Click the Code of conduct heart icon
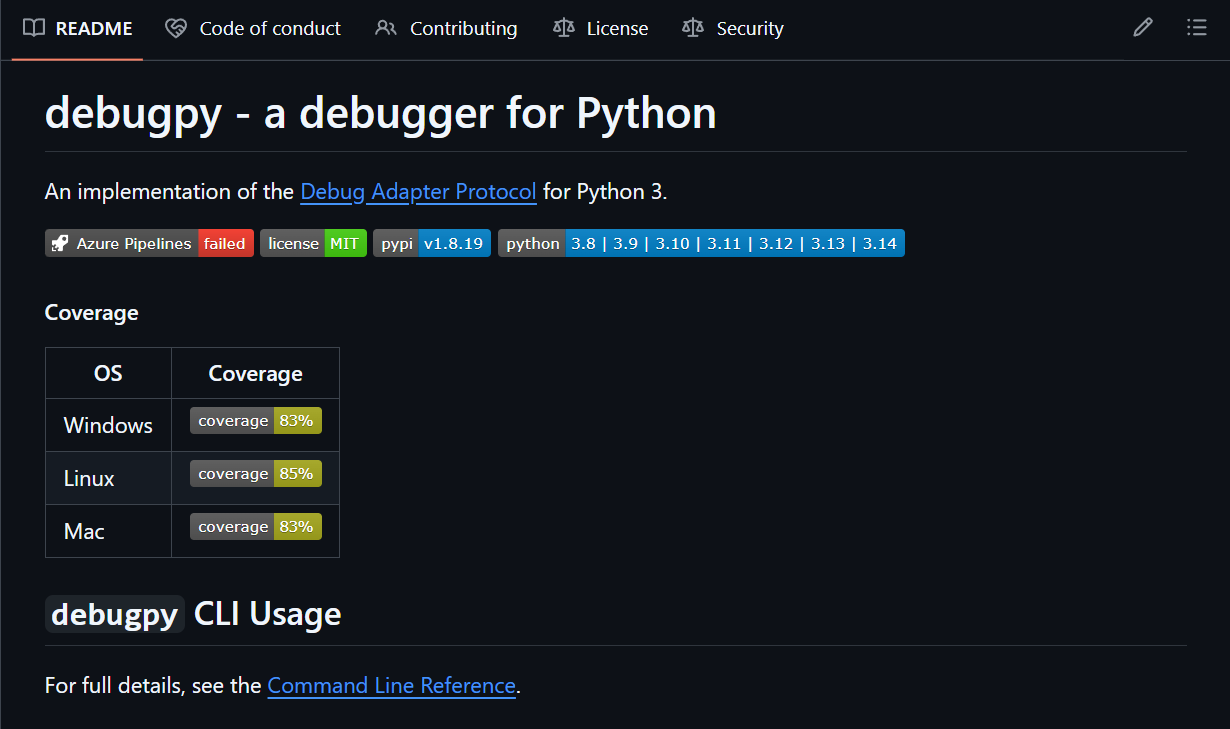 [x=176, y=28]
